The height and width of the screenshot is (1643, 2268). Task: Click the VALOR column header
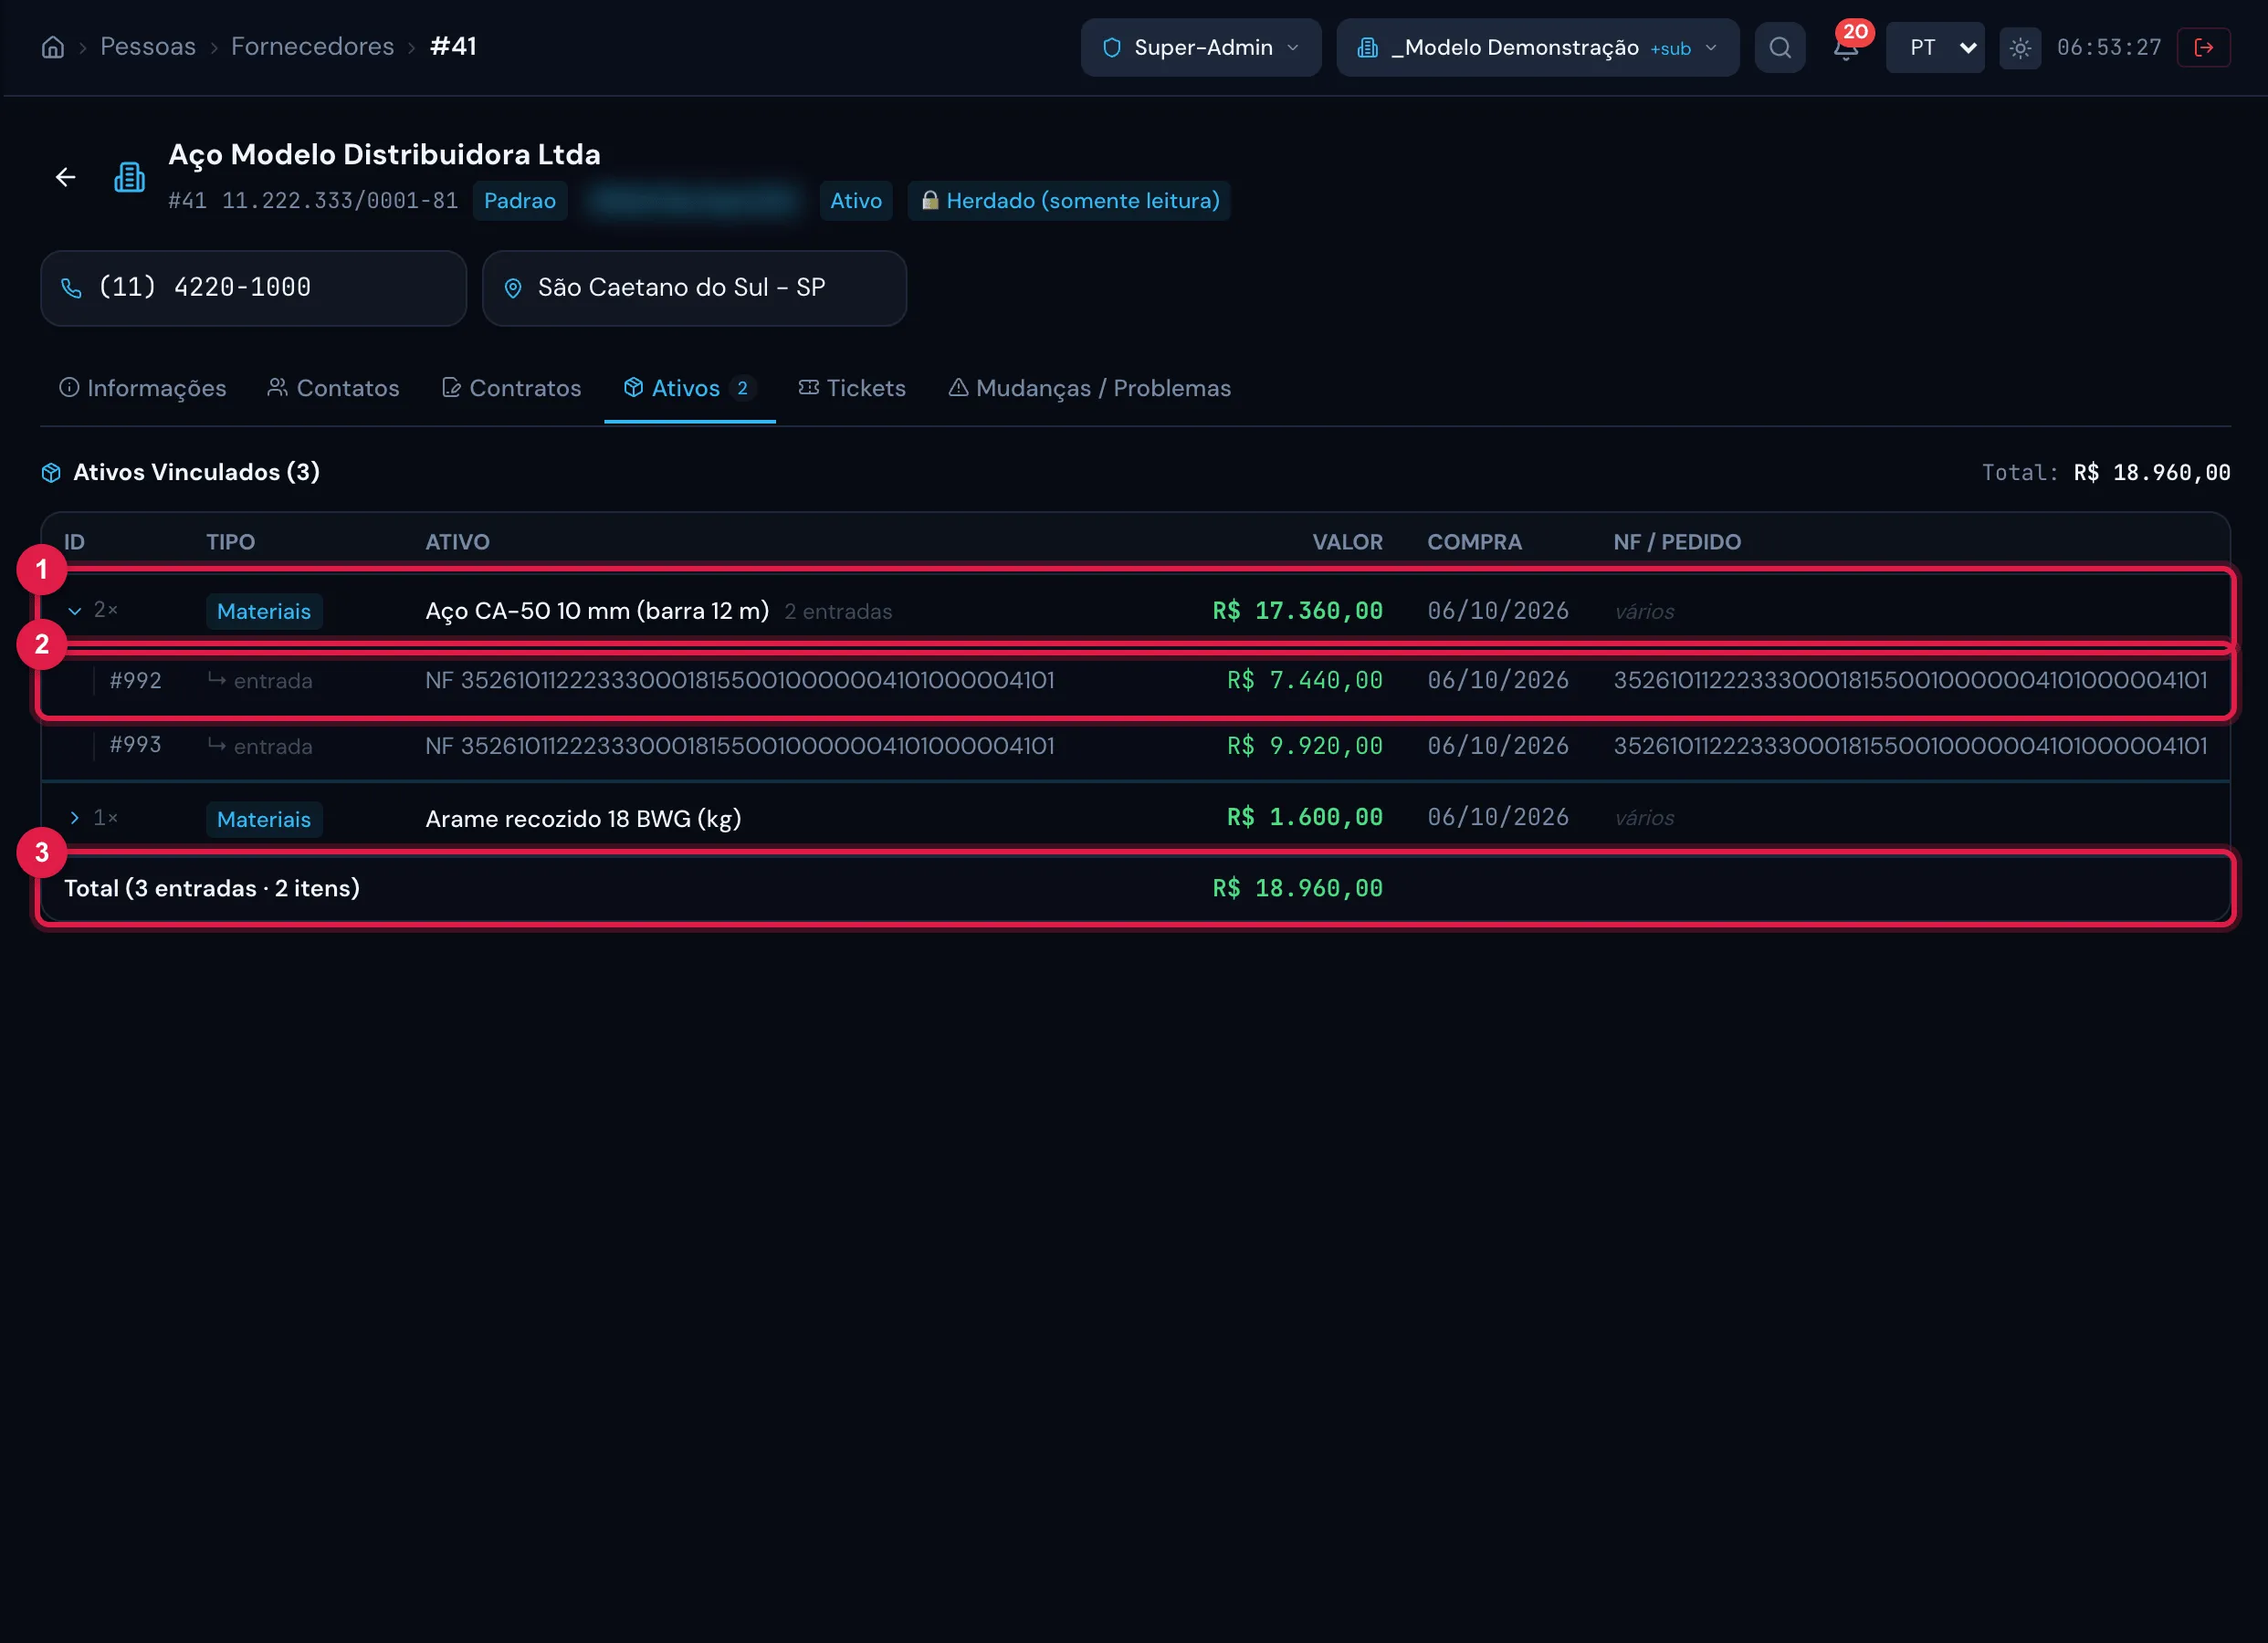click(1347, 542)
